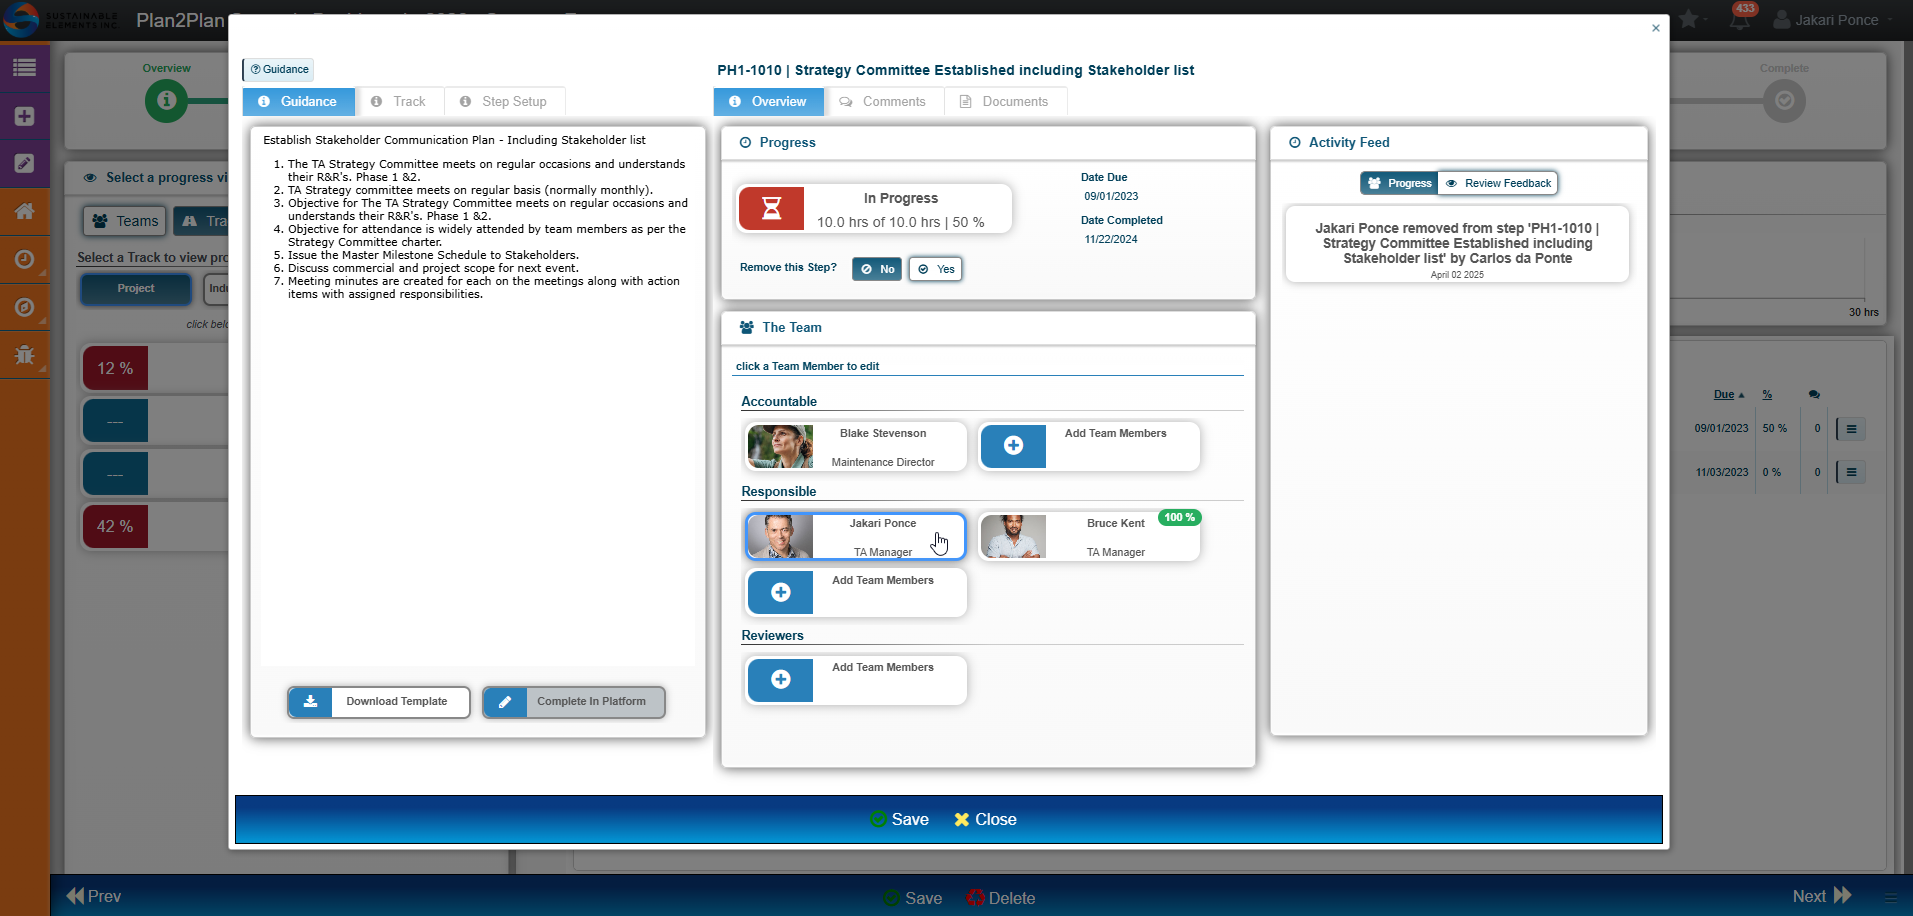Click plus icon to add Responsible team members
1913x916 pixels.
click(x=781, y=593)
